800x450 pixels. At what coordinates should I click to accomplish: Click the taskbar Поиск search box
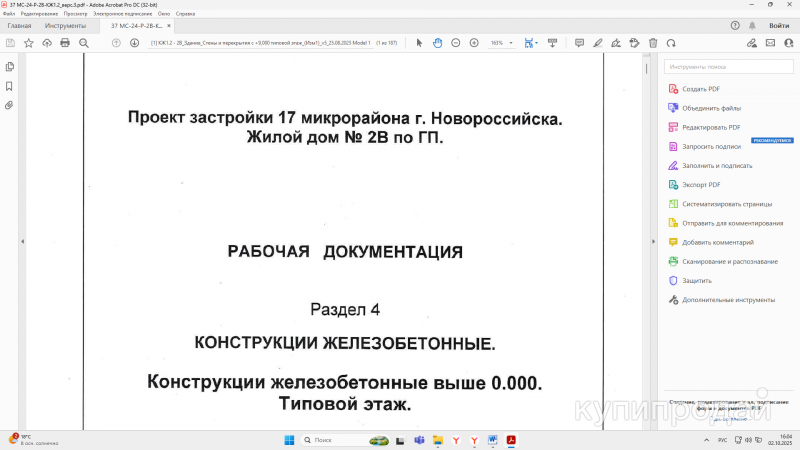[345, 440]
